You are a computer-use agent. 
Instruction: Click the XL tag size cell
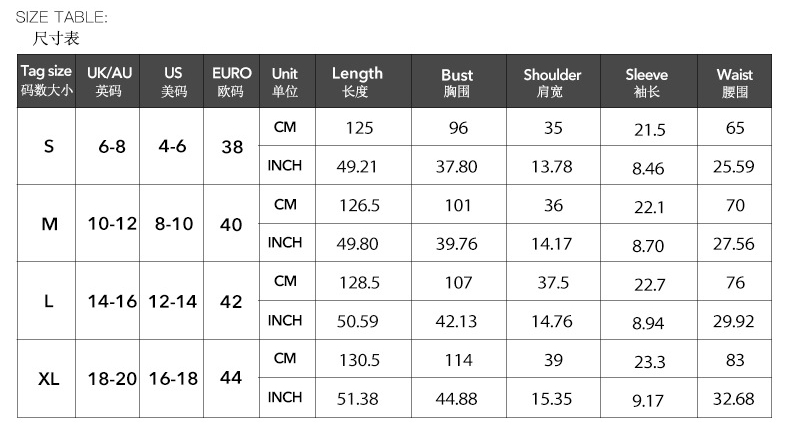(x=49, y=379)
